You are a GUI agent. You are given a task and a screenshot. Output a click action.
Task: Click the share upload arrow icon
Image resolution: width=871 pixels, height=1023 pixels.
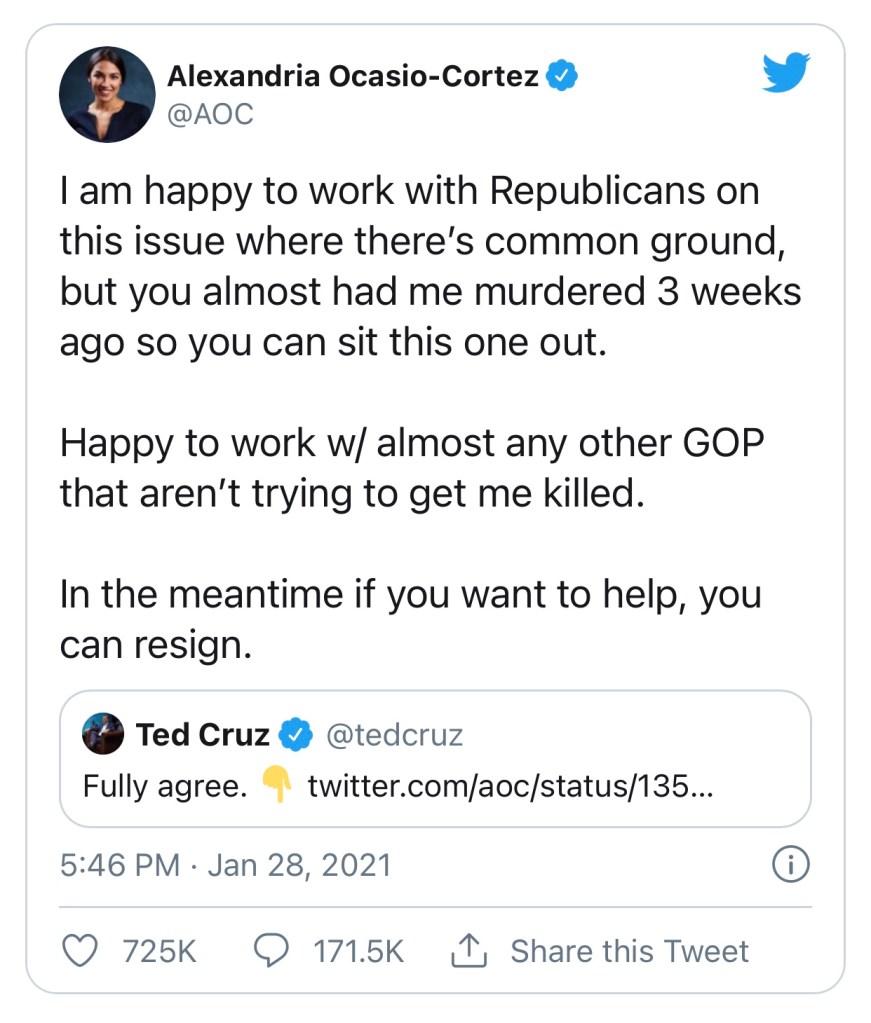468,951
